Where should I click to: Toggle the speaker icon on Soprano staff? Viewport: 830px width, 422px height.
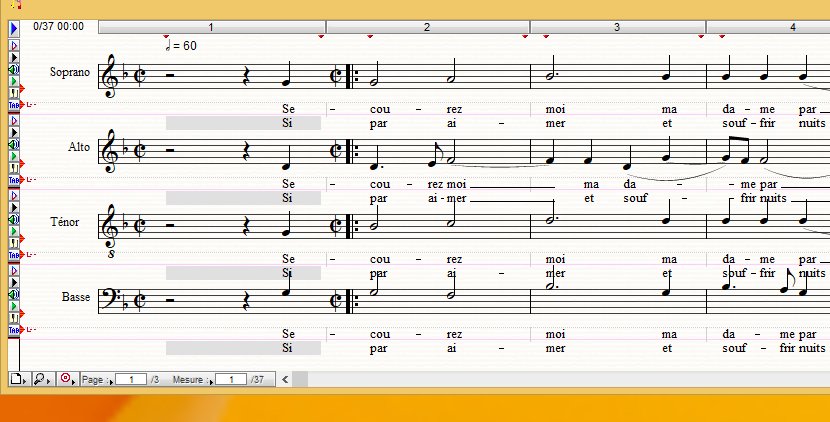[x=14, y=69]
